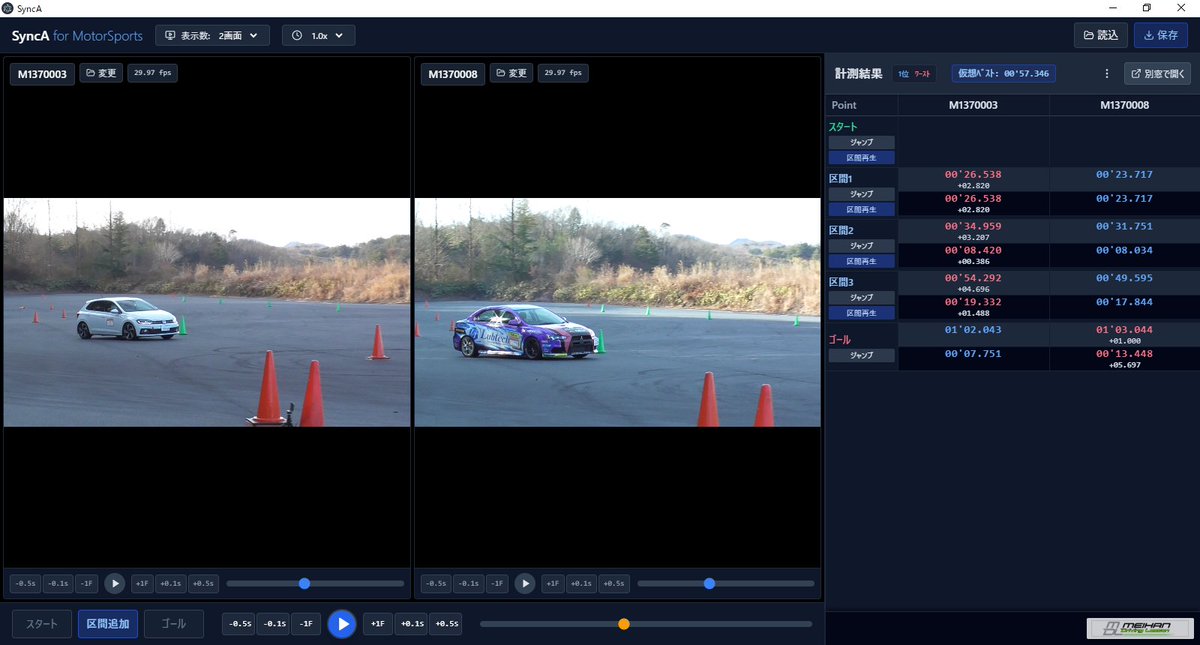This screenshot has height=645, width=1200.
Task: Step left video forward +0.5s
Action: [x=203, y=583]
